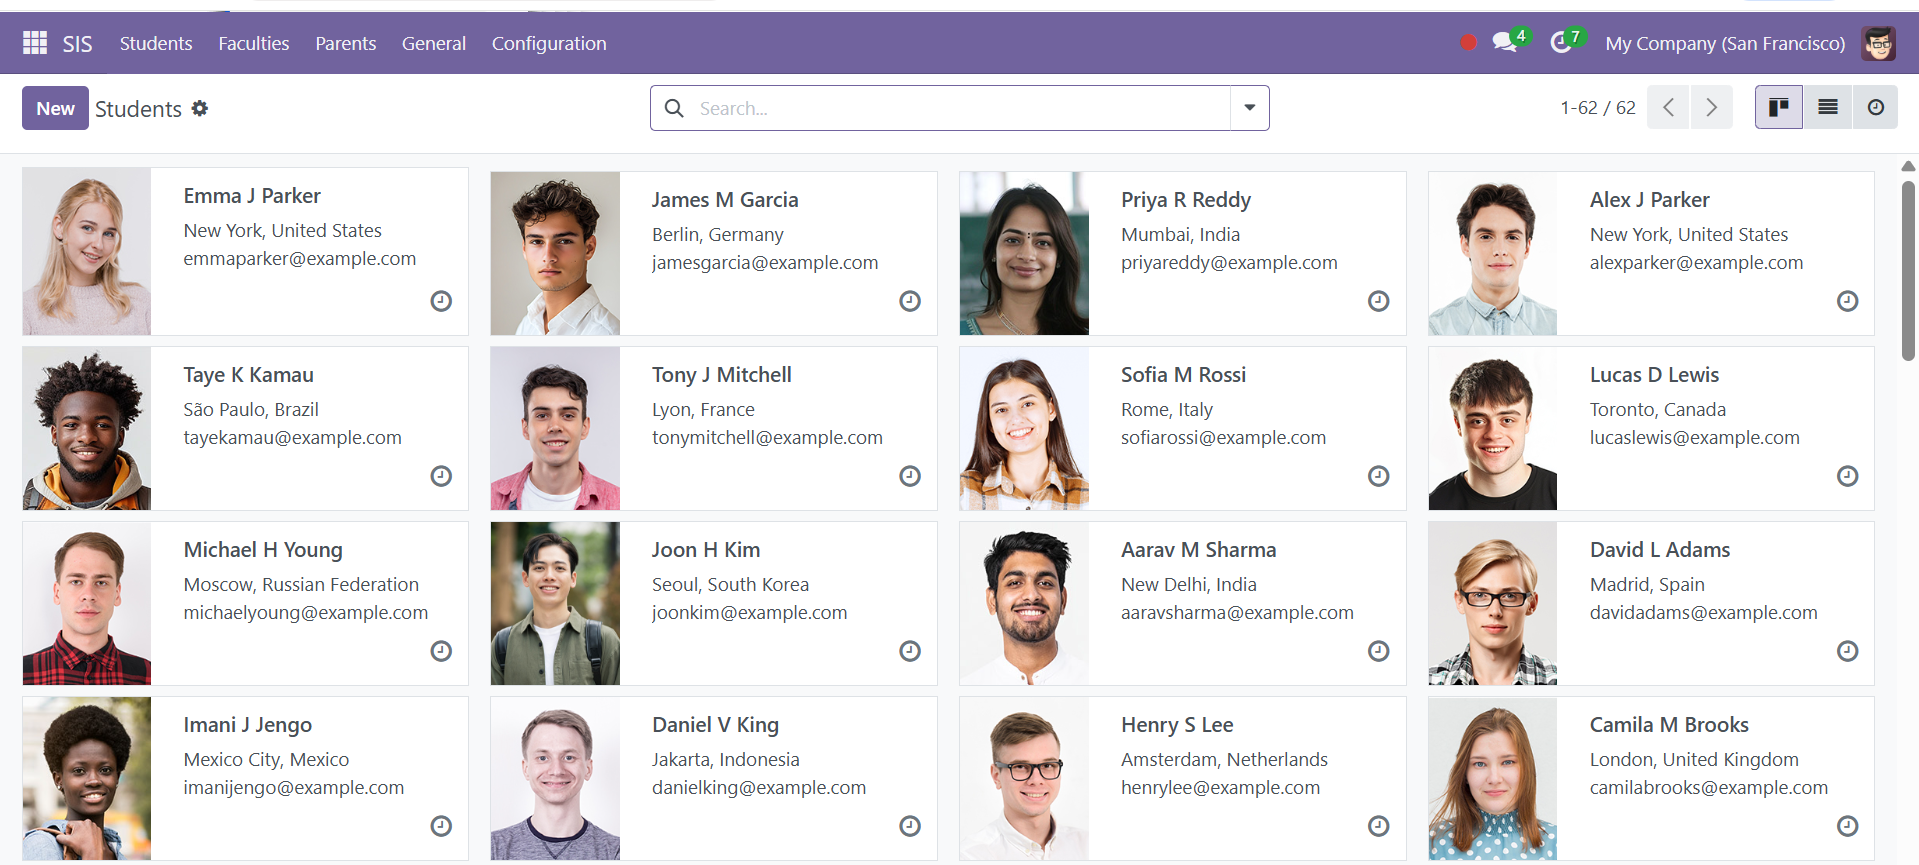Open activity clock on Priya R Reddy card
Image resolution: width=1919 pixels, height=865 pixels.
[x=1379, y=301]
